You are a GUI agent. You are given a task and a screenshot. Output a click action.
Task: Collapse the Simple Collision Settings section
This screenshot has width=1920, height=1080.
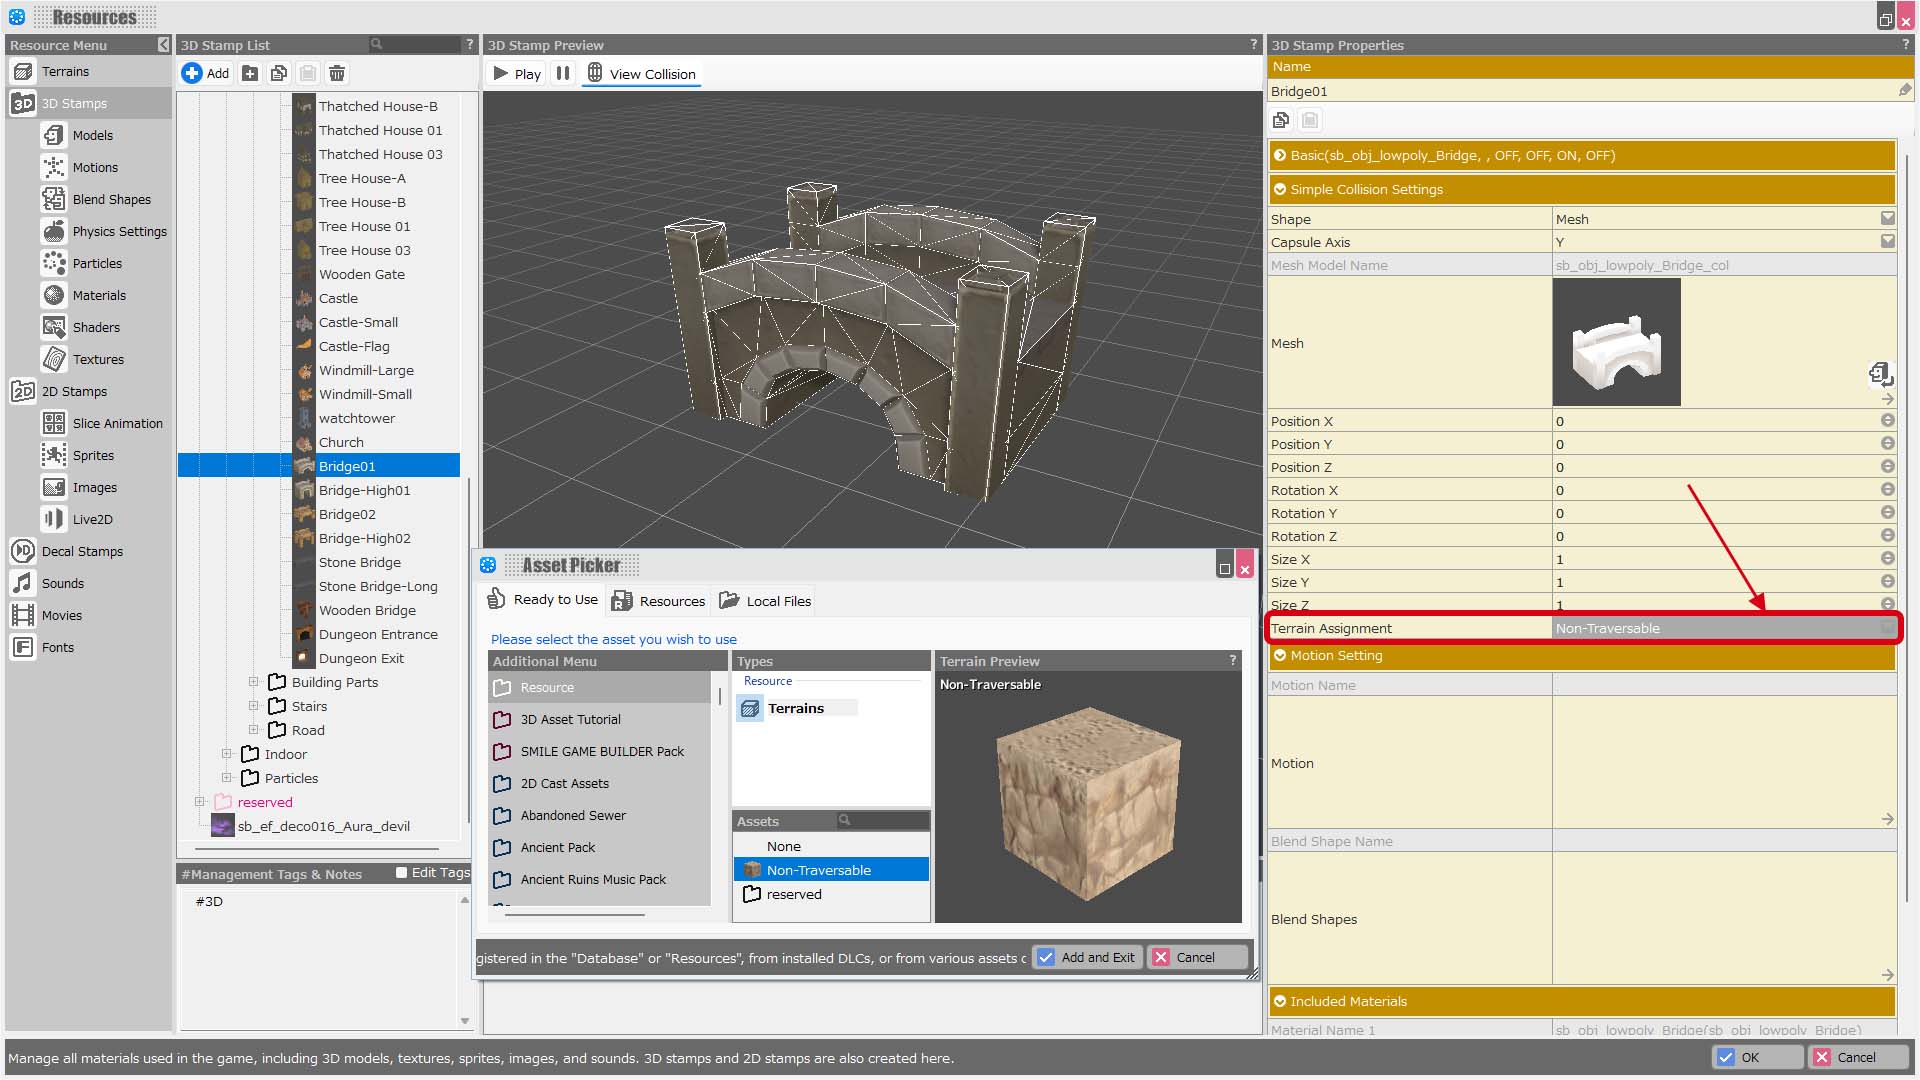pos(1279,189)
